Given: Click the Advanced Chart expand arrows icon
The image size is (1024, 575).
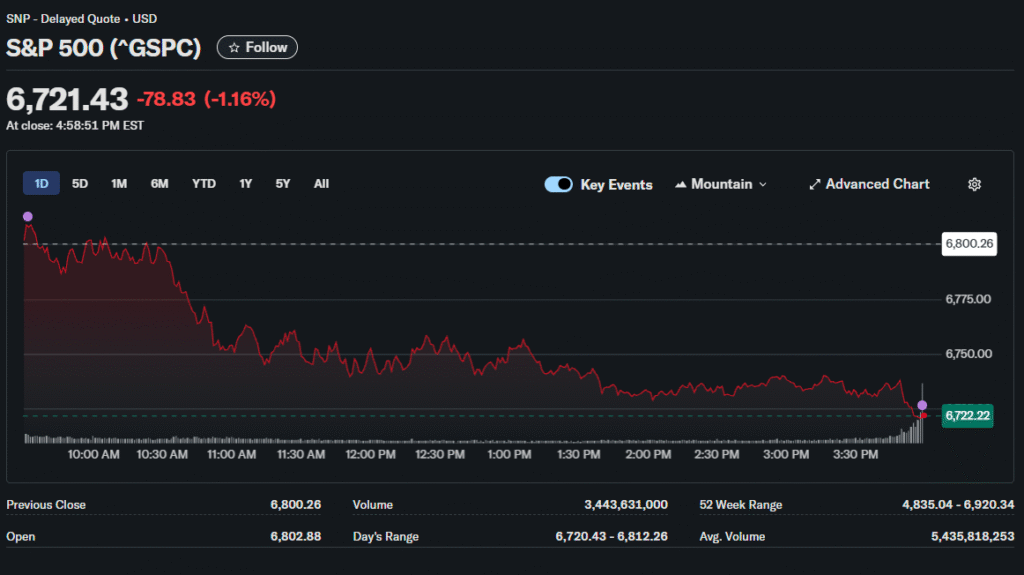Looking at the screenshot, I should pyautogui.click(x=814, y=184).
